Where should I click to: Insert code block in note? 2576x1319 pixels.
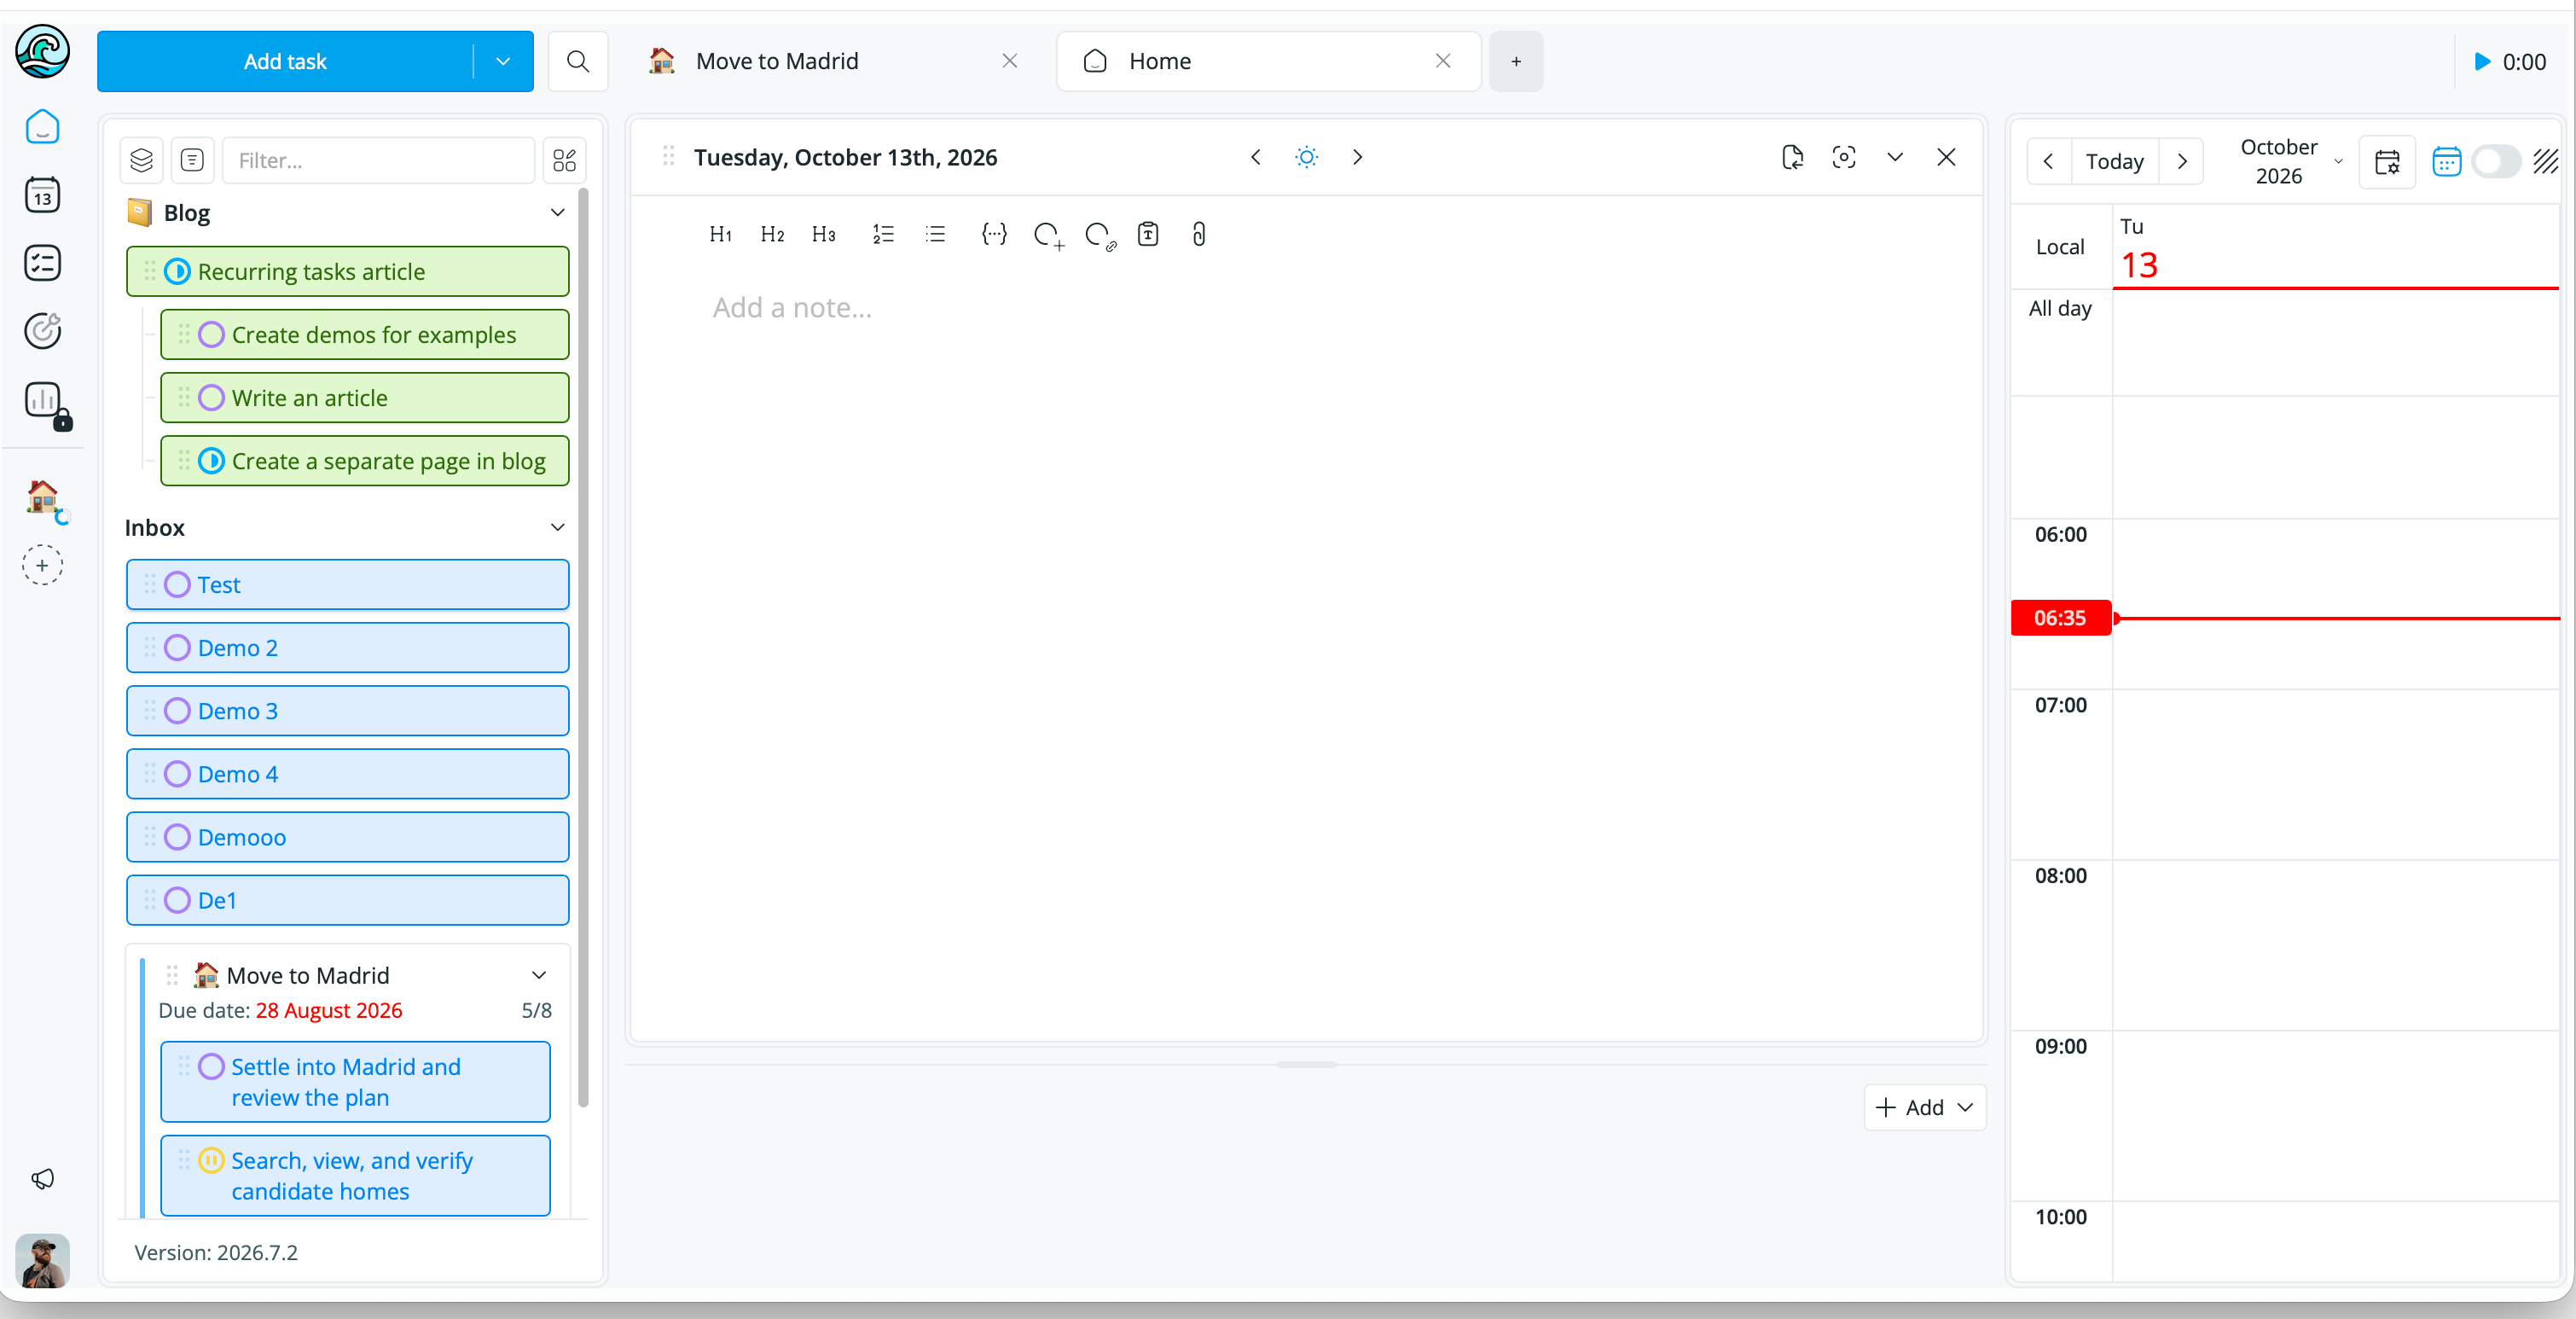click(x=993, y=234)
